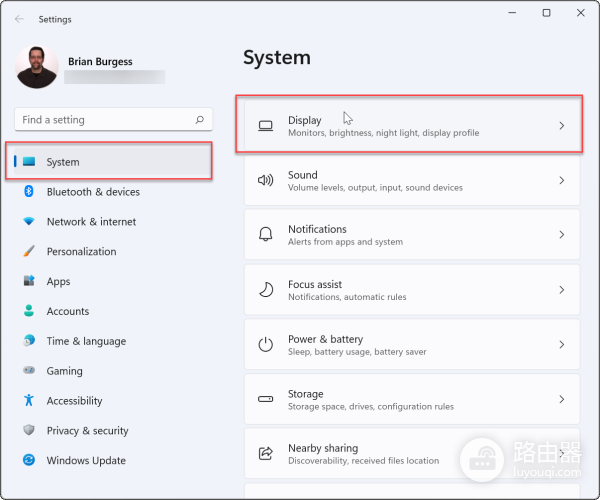Viewport: 600px width, 500px height.
Task: Click the Power & battery icon
Action: click(x=265, y=345)
